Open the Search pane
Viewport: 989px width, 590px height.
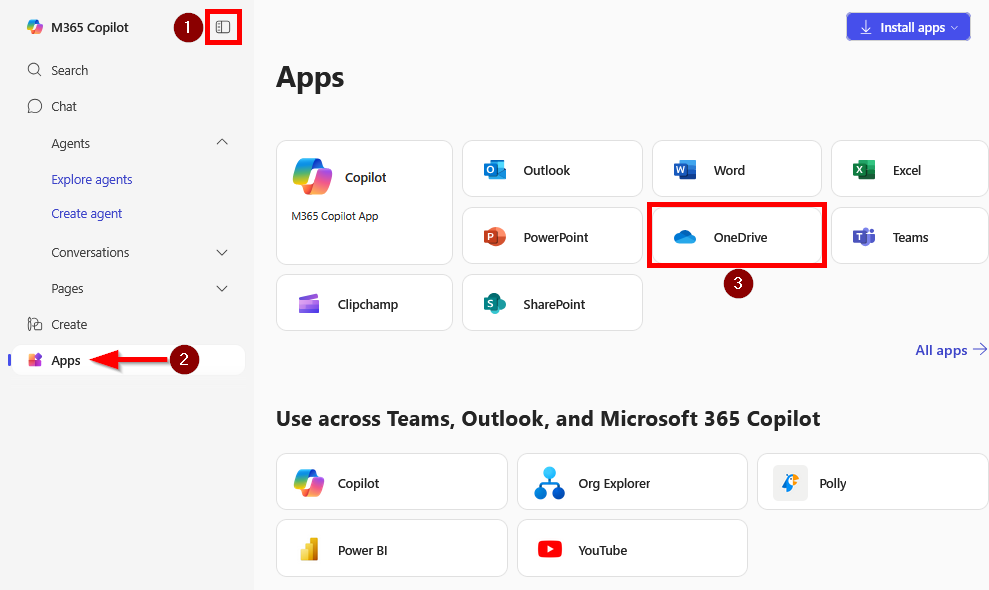(68, 70)
